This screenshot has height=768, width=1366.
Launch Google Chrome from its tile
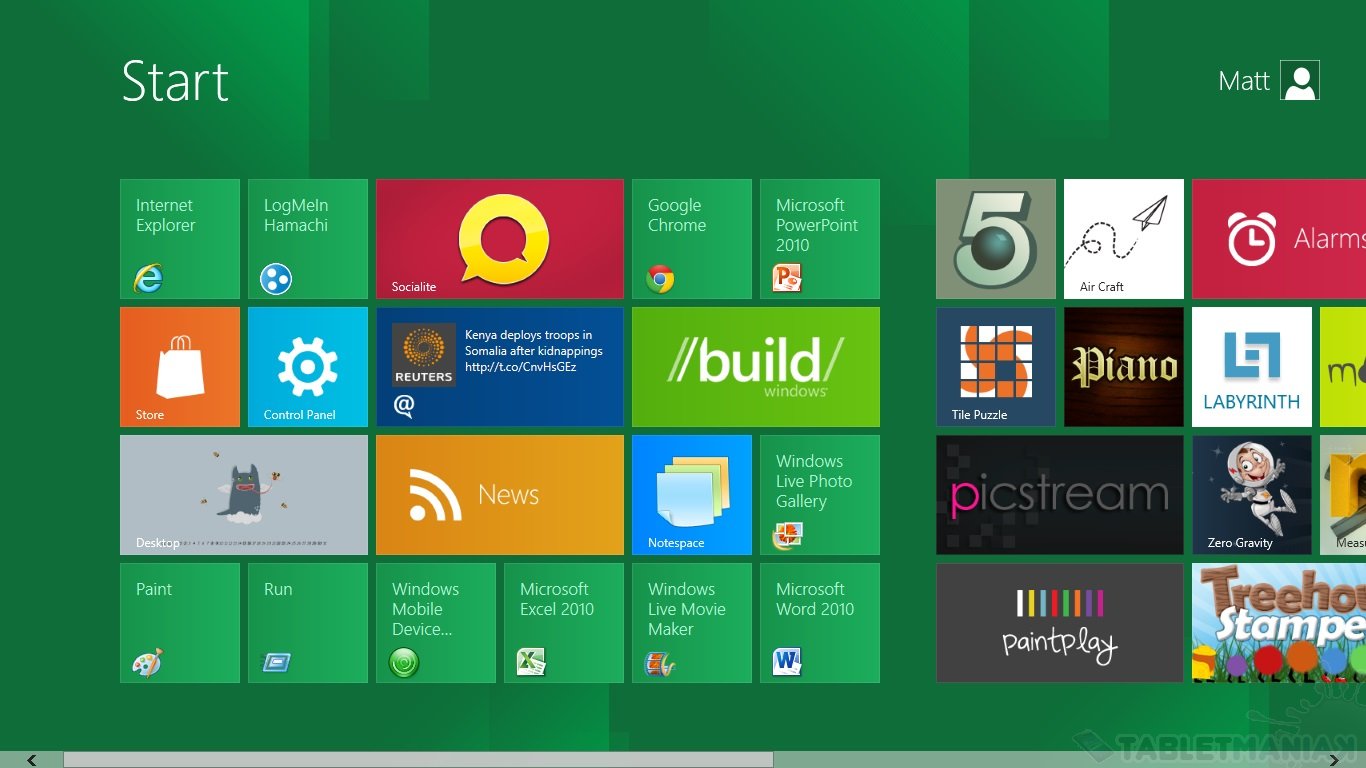pos(692,239)
